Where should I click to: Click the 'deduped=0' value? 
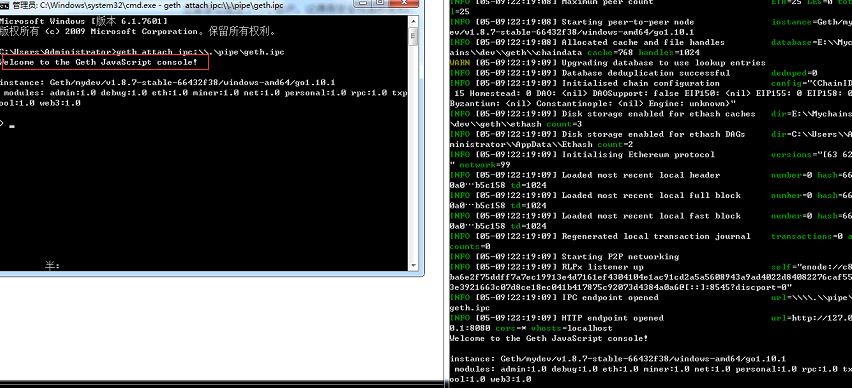coord(794,73)
